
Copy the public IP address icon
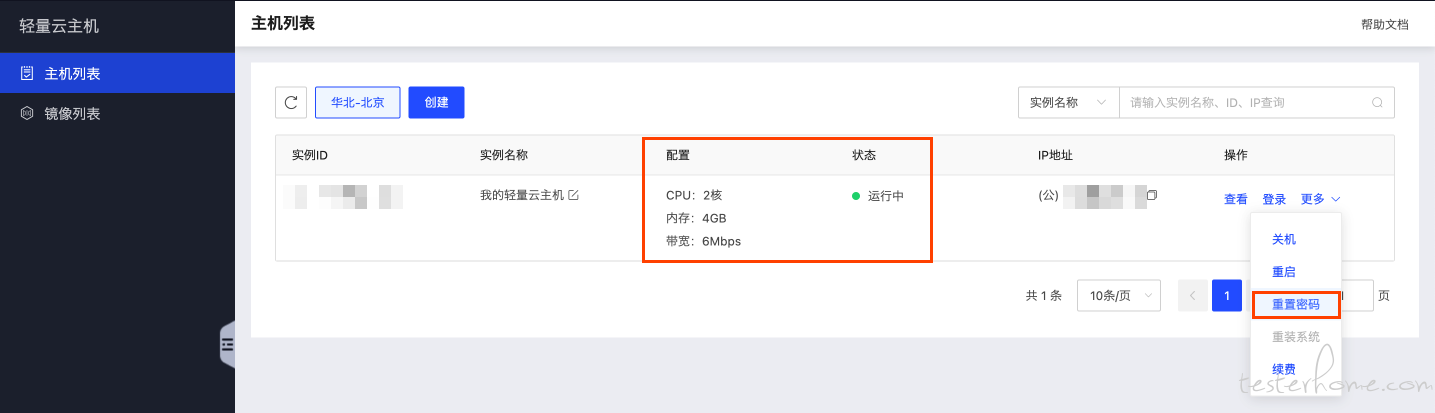pyautogui.click(x=1152, y=195)
